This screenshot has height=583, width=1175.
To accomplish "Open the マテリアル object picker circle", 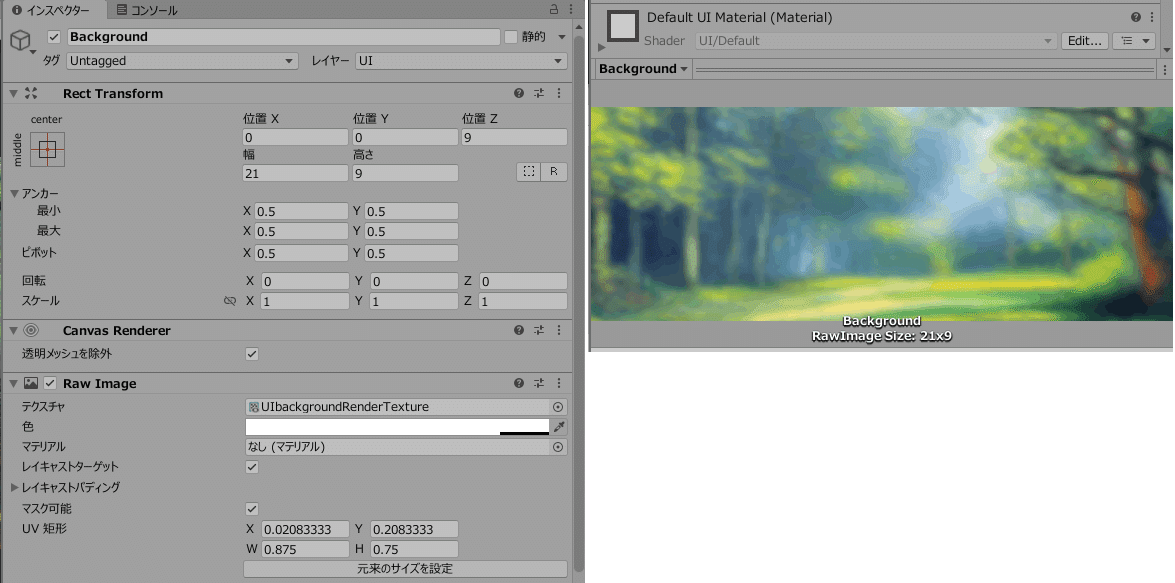I will click(x=558, y=447).
